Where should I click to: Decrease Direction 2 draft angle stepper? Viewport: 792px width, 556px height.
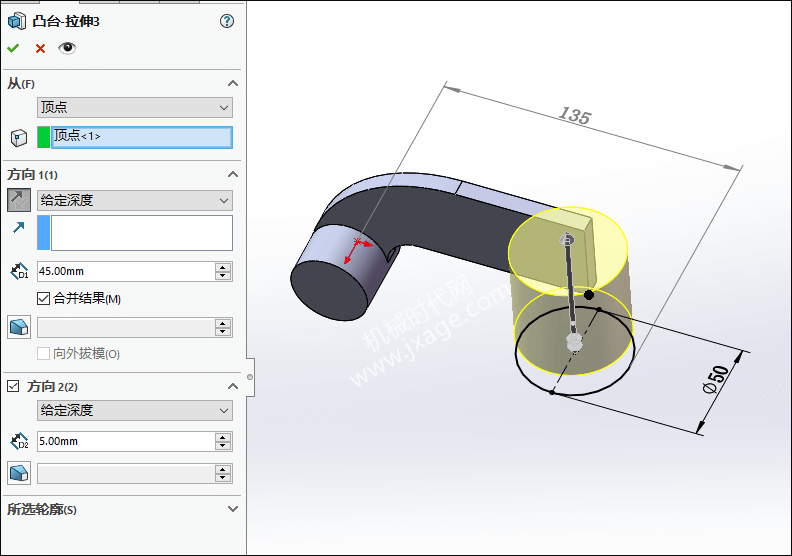tap(223, 479)
